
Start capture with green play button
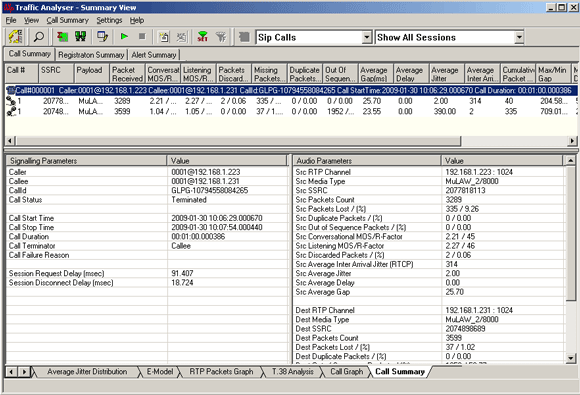124,36
